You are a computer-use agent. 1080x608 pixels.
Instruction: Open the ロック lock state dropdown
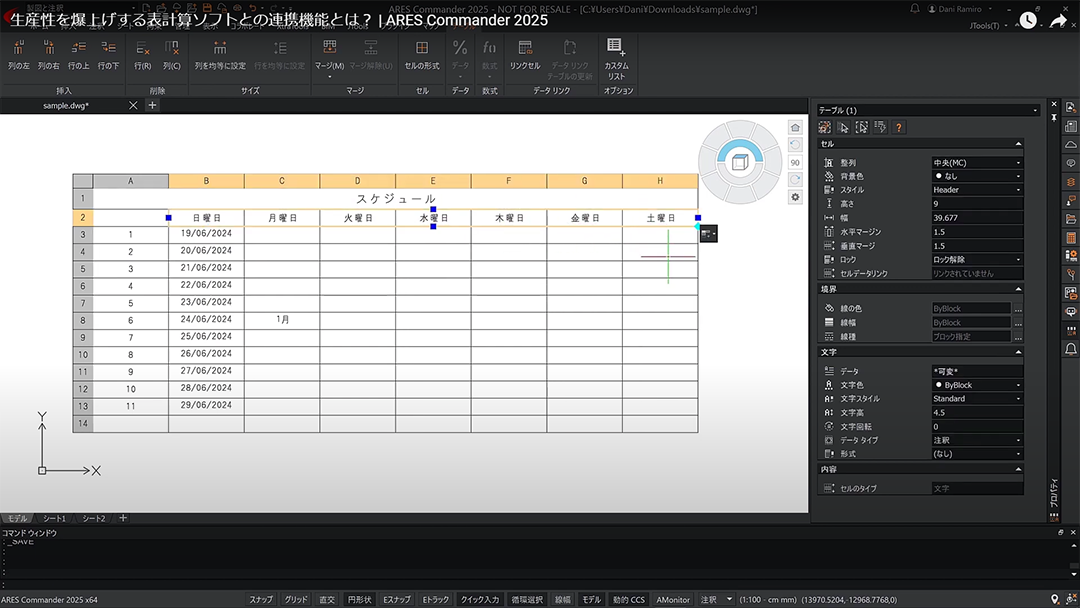[977, 260]
